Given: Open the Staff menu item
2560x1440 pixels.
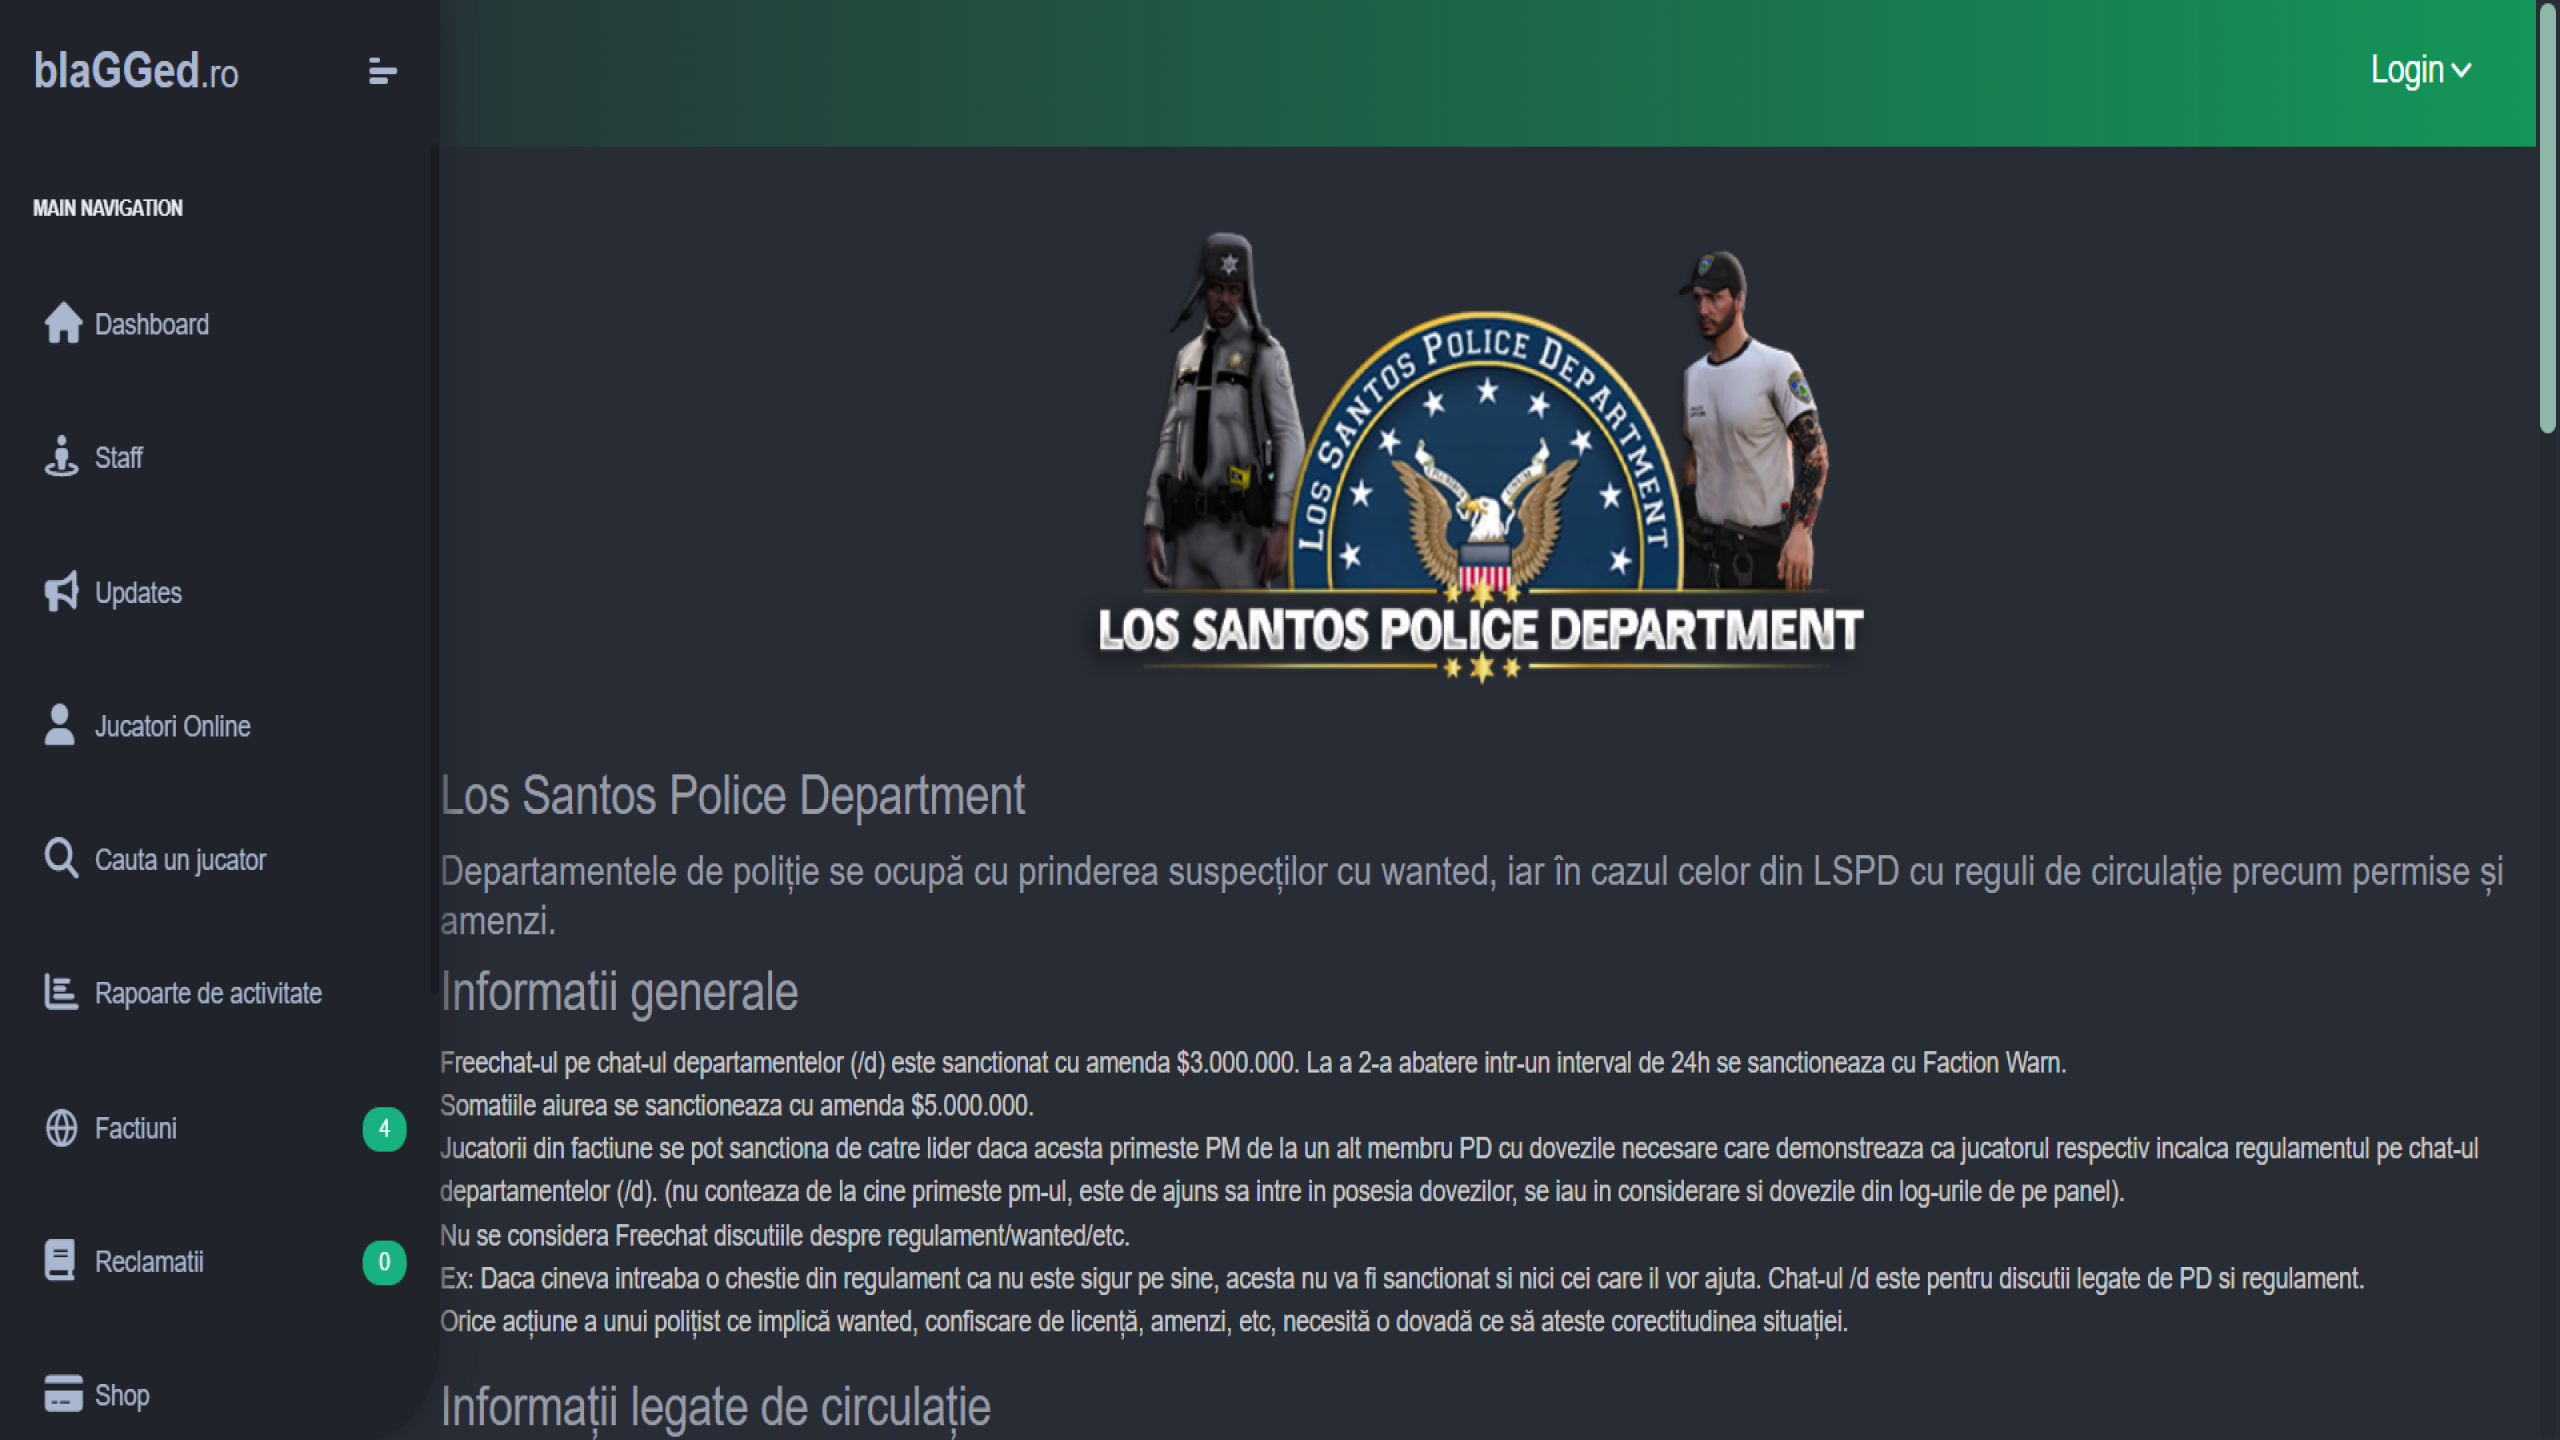Looking at the screenshot, I should tap(119, 458).
